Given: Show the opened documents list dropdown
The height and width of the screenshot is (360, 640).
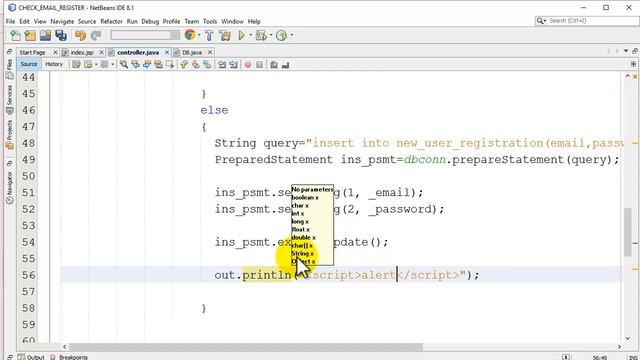Looking at the screenshot, I should 626,51.
